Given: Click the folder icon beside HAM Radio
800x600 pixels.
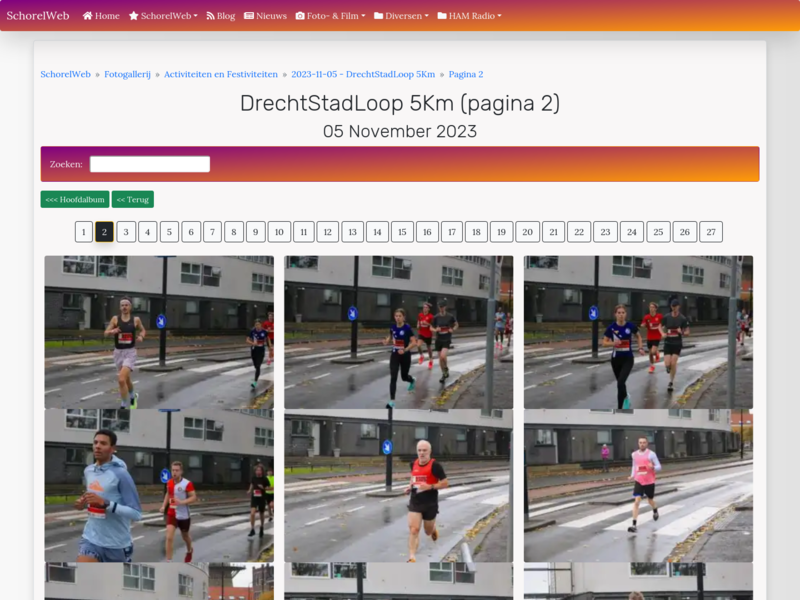Looking at the screenshot, I should 442,16.
